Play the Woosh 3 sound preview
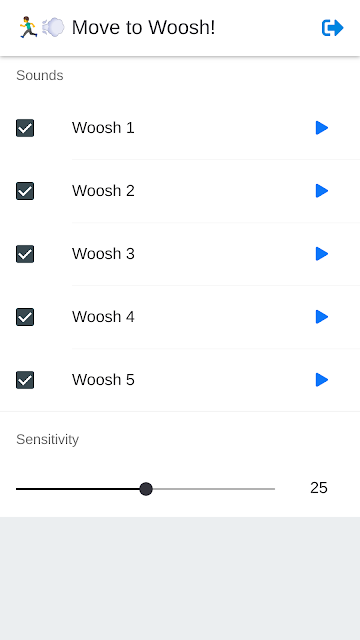The width and height of the screenshot is (360, 640). pos(322,254)
